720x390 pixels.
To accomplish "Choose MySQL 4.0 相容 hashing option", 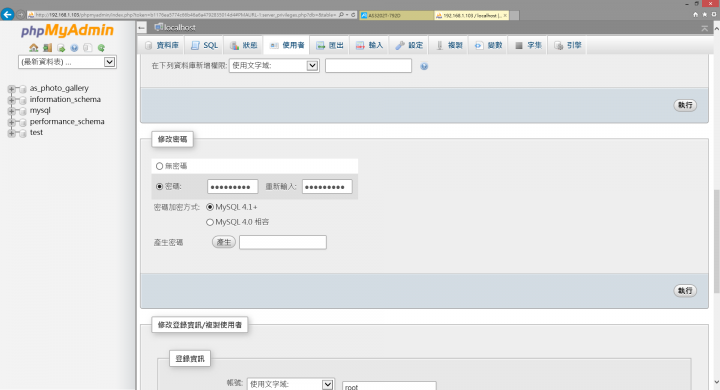I will coord(210,222).
